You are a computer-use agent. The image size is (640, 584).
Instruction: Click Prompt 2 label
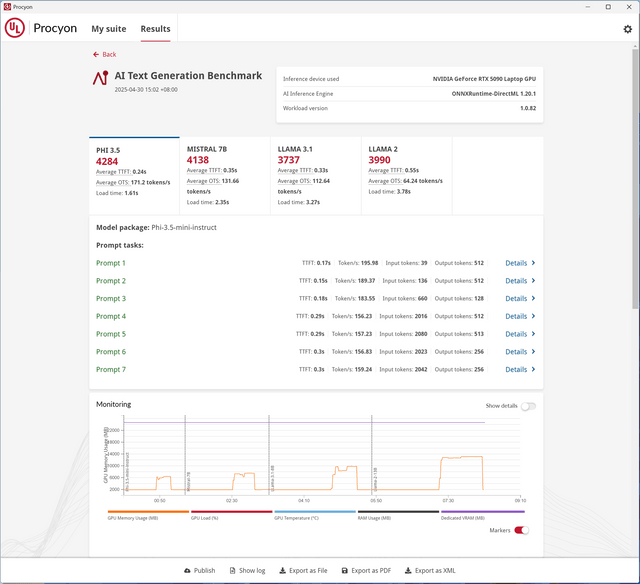[111, 281]
